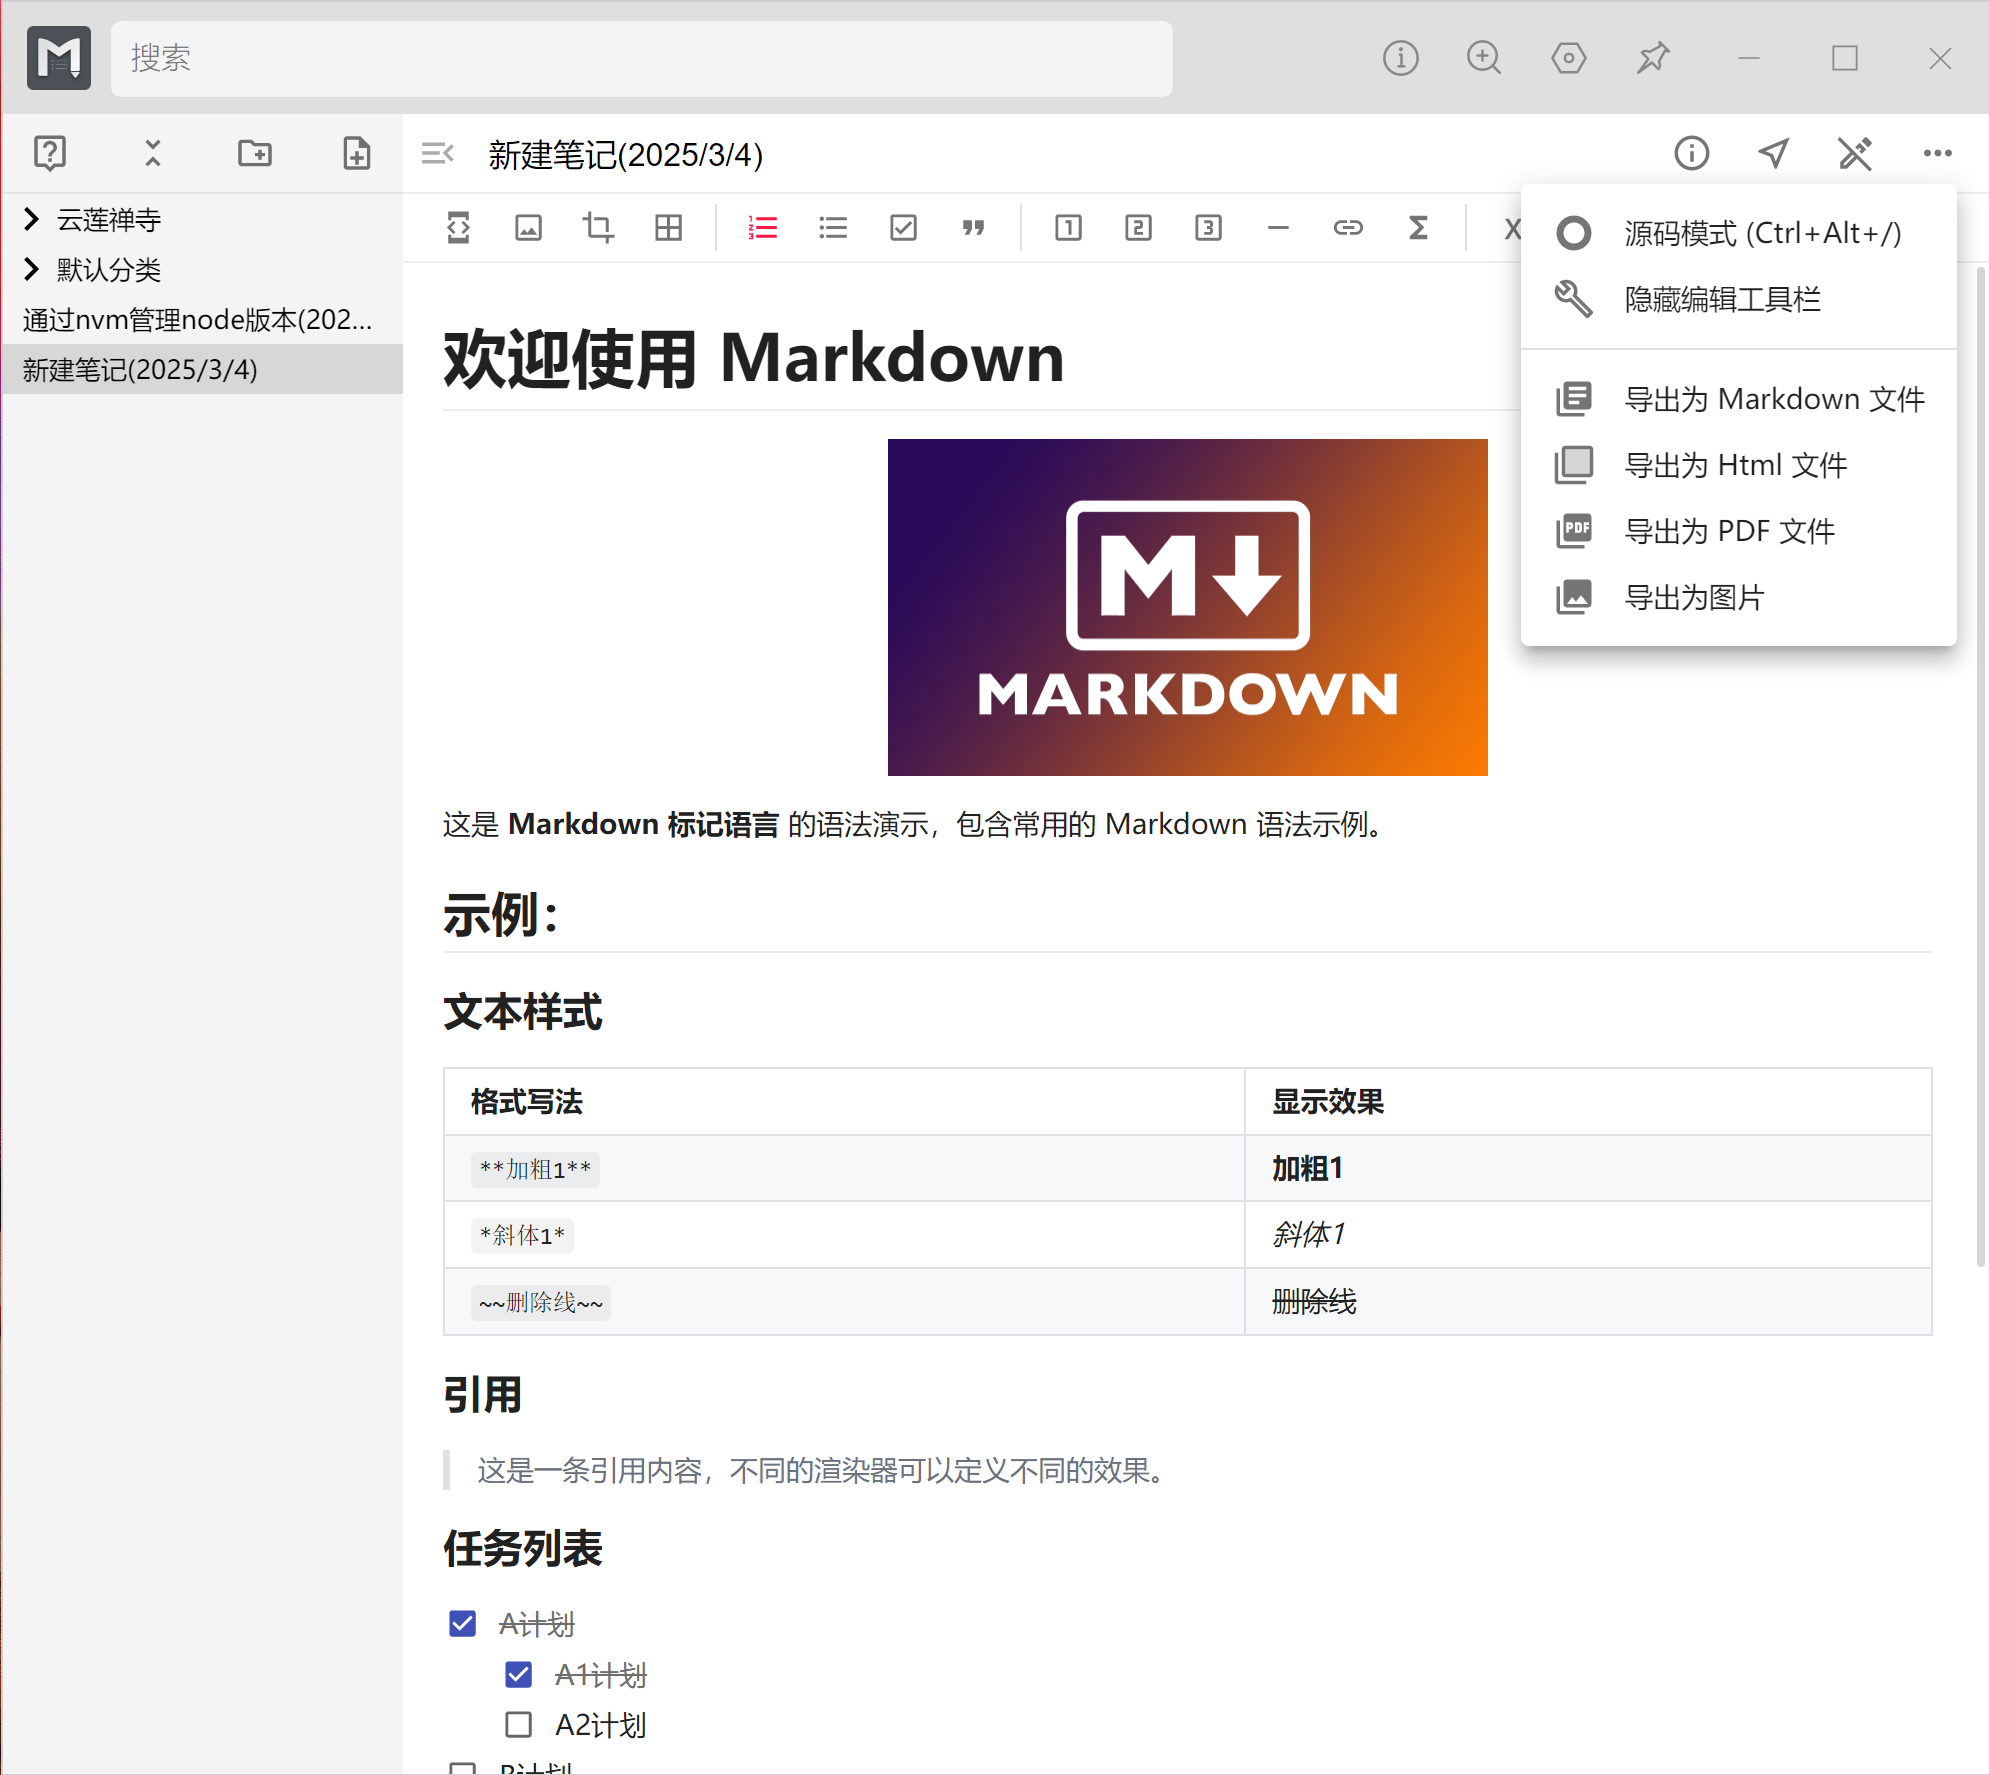
Task: Choose 导出为 PDF 文件 from the menu
Action: point(1729,531)
